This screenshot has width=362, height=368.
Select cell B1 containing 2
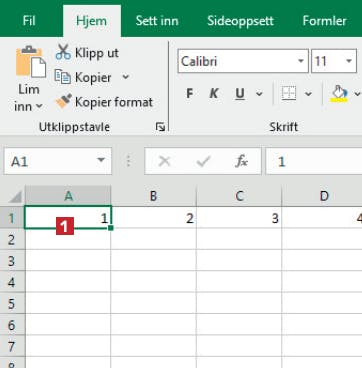pyautogui.click(x=154, y=218)
